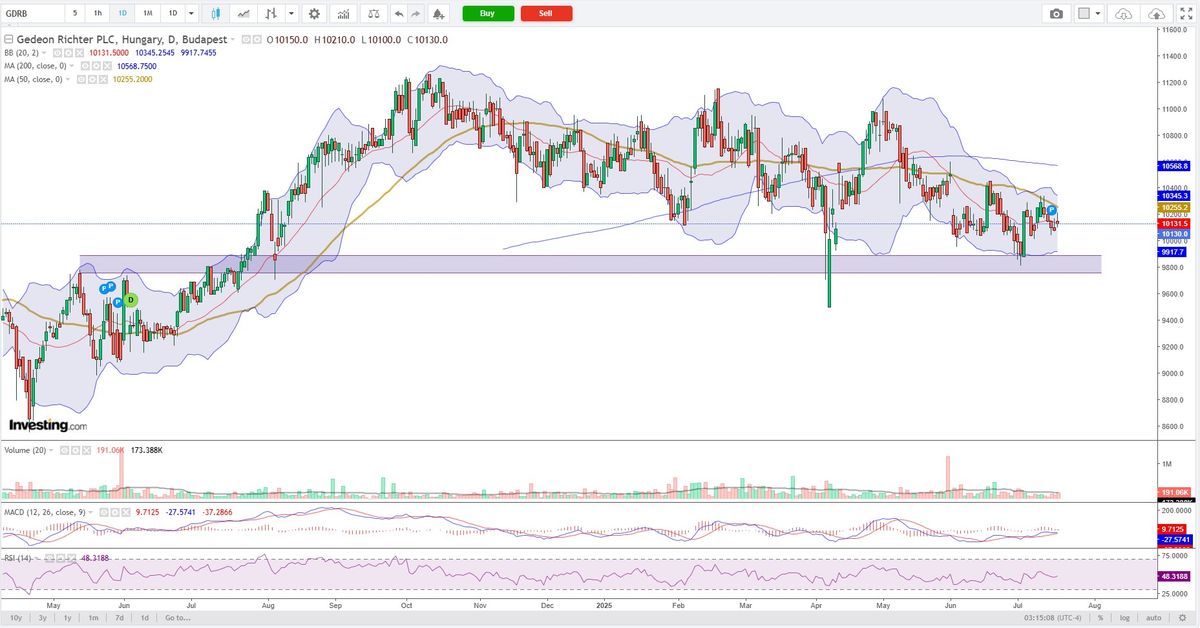Click the blue P marker near July price
The image size is (1200, 628).
coord(1053,210)
